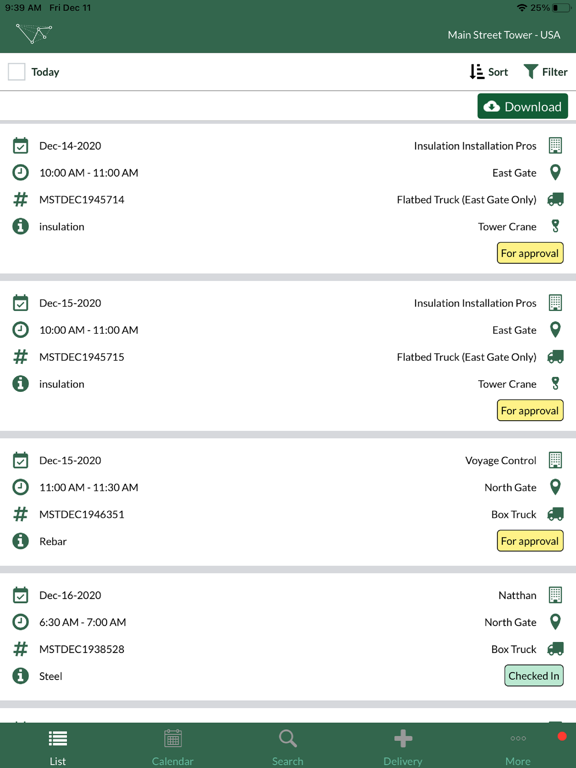Screen dimensions: 576x768
Task: Click the clock icon beside 6:30 AM - 7:00 AM
Action: point(20,622)
